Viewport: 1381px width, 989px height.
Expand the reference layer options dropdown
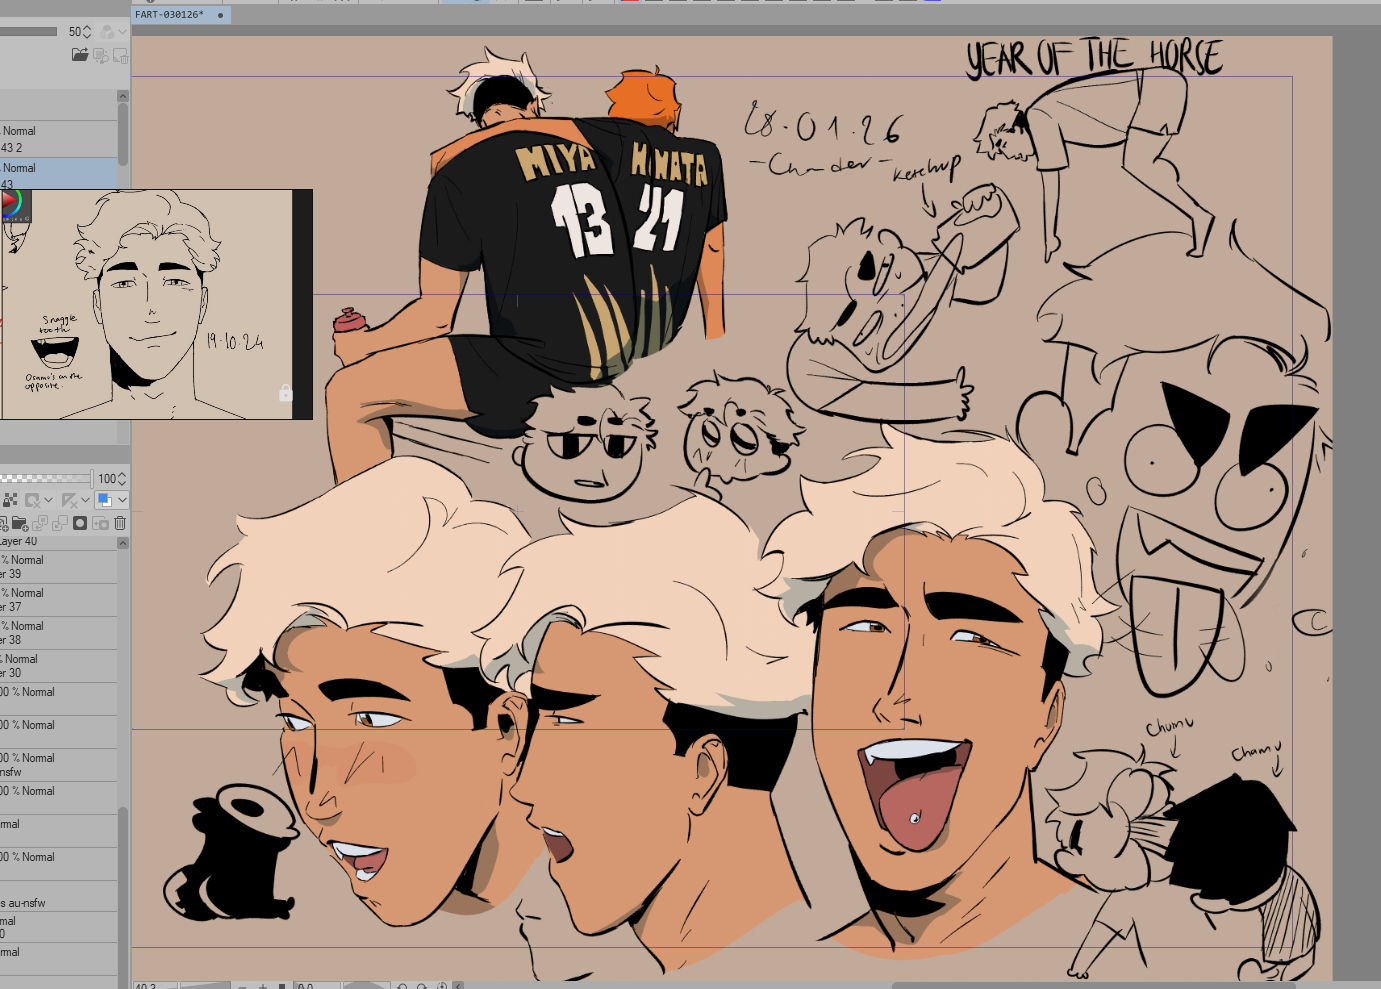[48, 500]
